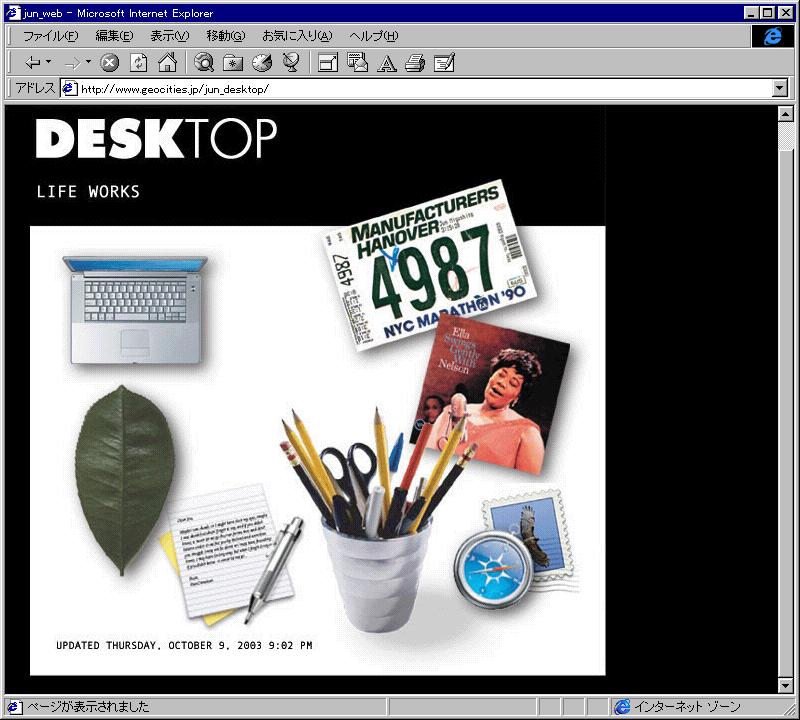This screenshot has width=800, height=720.
Task: Expand the address bar dropdown arrow
Action: (x=780, y=89)
